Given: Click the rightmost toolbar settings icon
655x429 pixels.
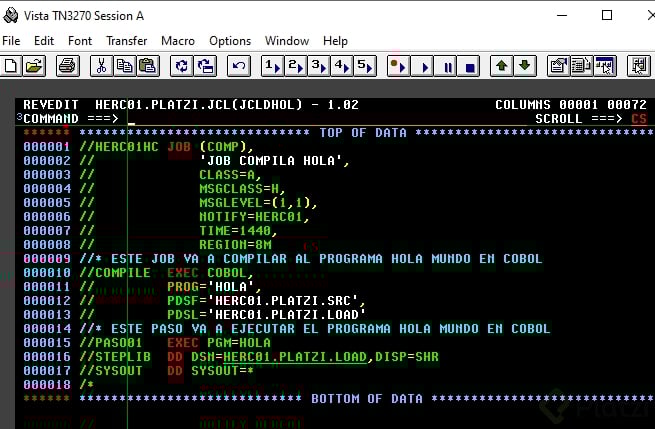Looking at the screenshot, I should coord(639,66).
